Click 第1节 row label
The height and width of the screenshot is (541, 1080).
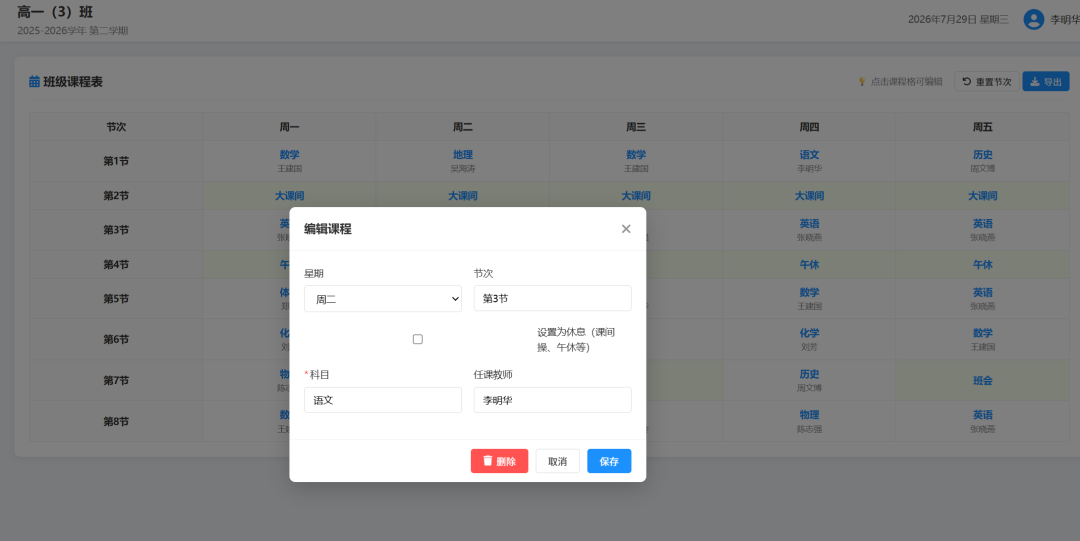[116, 161]
